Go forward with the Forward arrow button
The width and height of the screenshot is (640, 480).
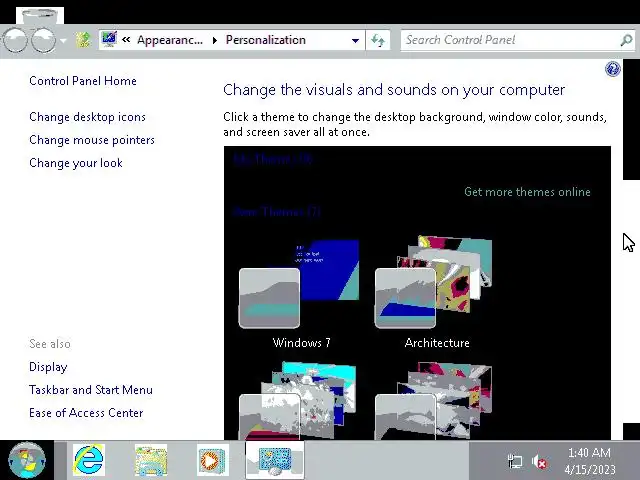pos(44,40)
